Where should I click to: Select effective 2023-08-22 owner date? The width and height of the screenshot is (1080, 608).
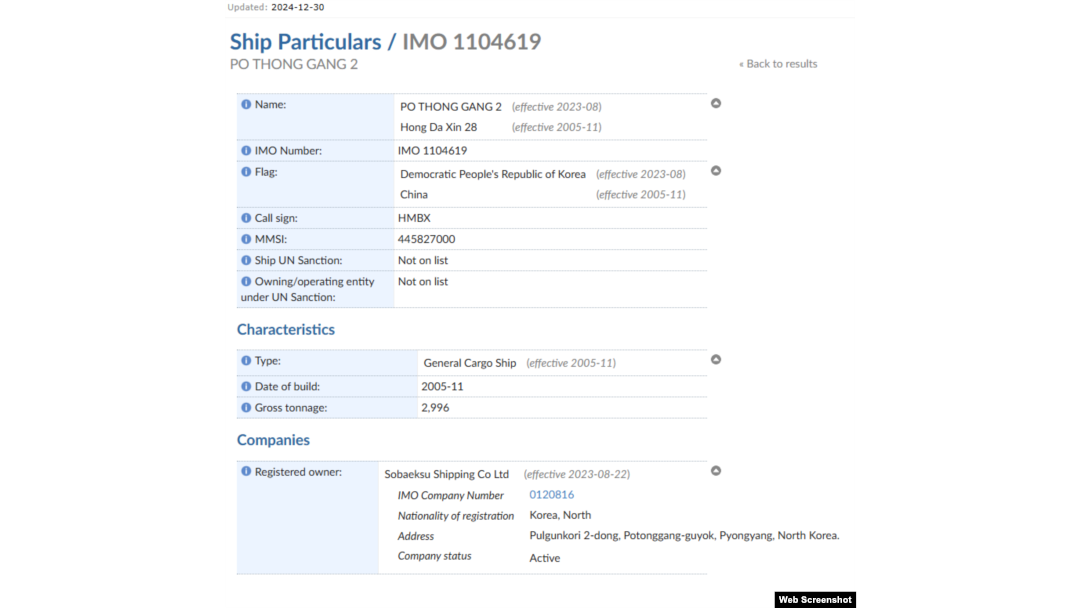(x=577, y=474)
